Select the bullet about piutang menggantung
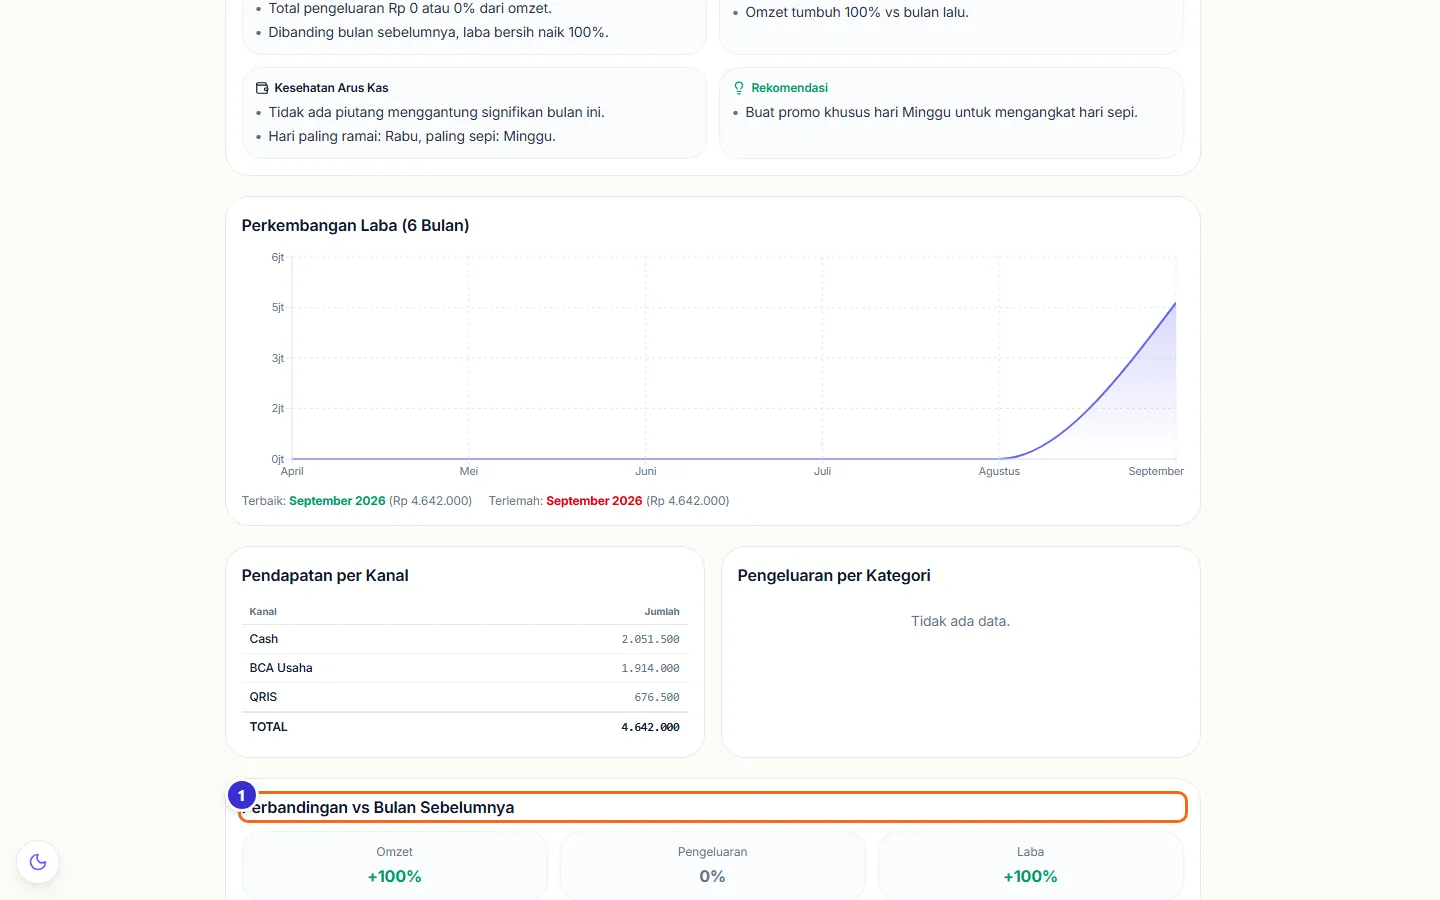This screenshot has height=900, width=1440. point(436,112)
